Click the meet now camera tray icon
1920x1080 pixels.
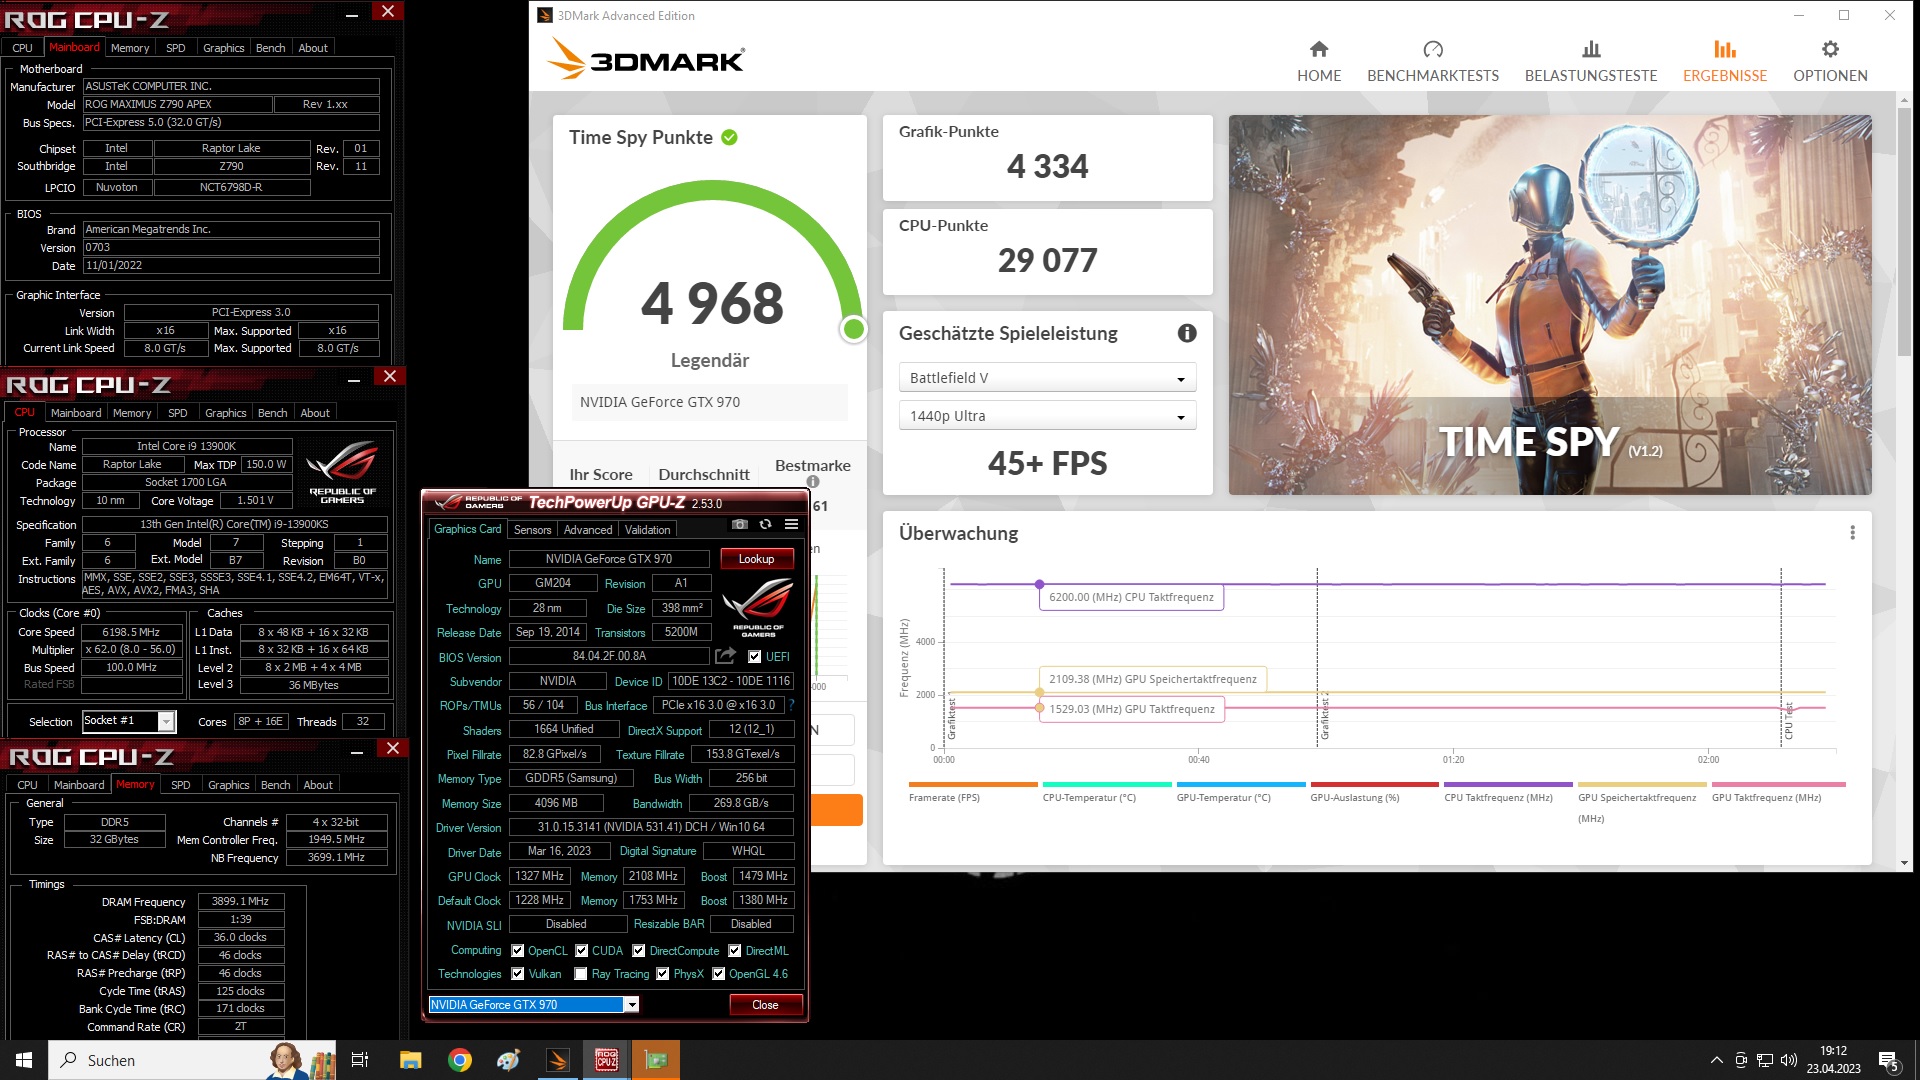click(x=1741, y=1060)
